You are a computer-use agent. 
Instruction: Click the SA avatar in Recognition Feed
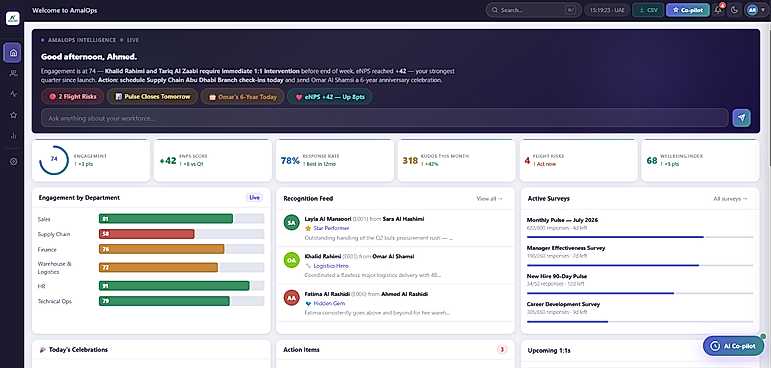click(x=292, y=222)
